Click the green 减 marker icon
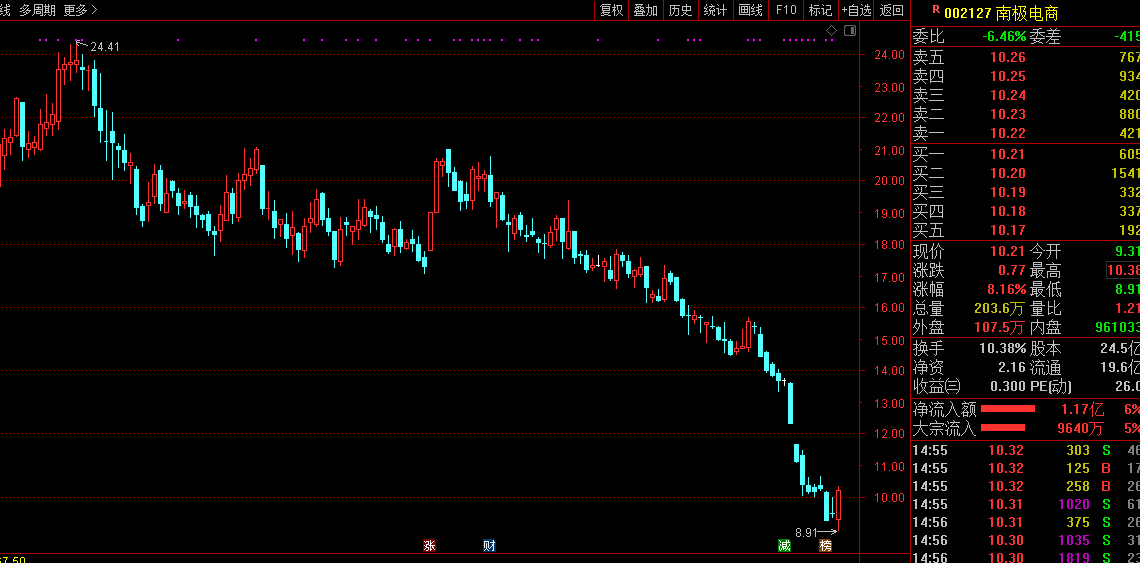Viewport: 1140px width, 563px height. (784, 546)
